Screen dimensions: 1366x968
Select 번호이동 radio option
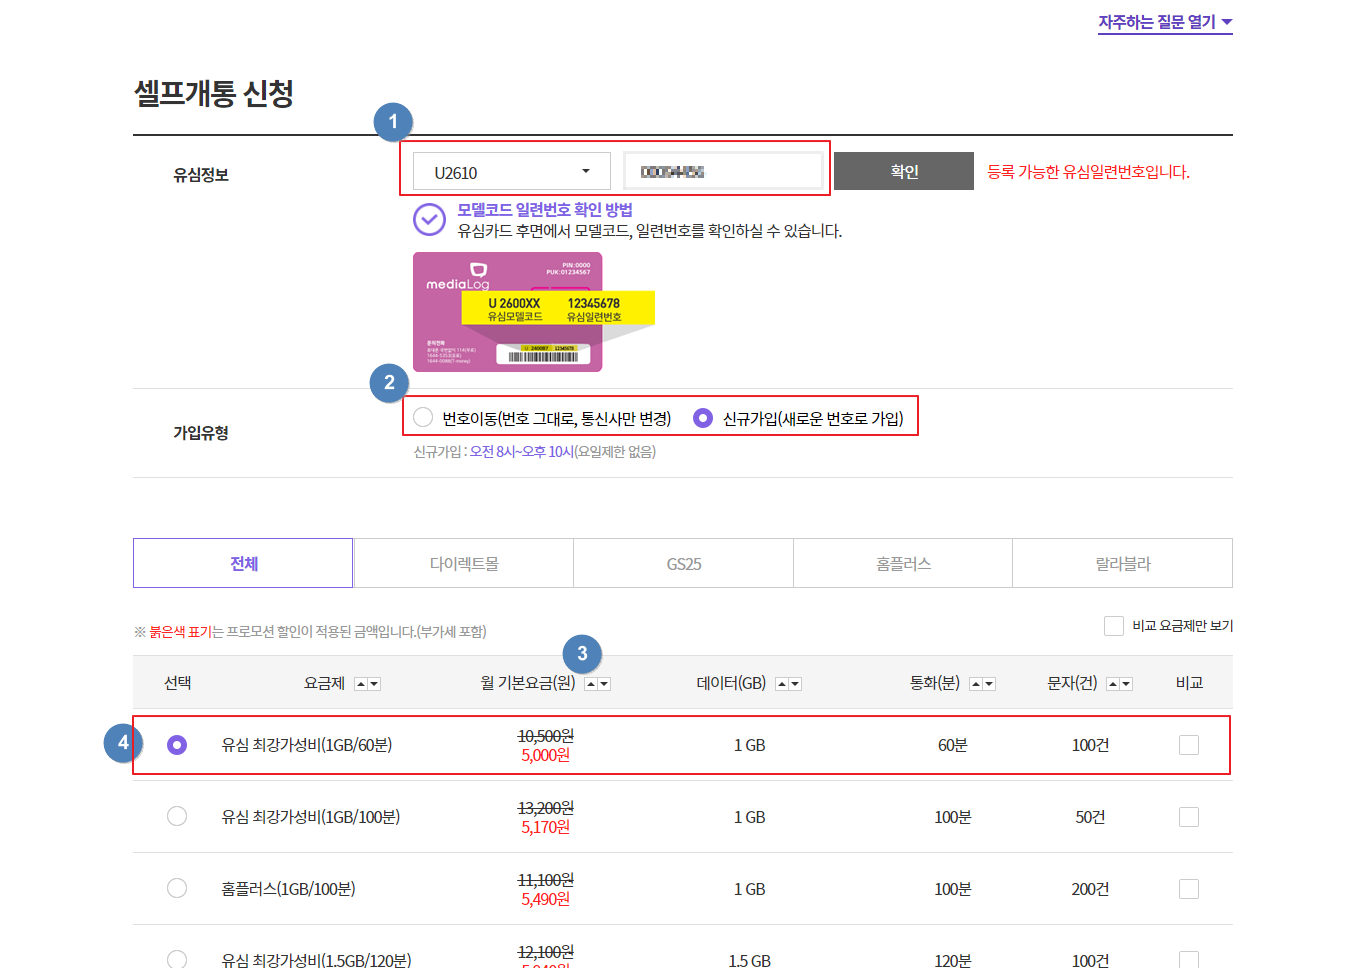click(x=423, y=417)
